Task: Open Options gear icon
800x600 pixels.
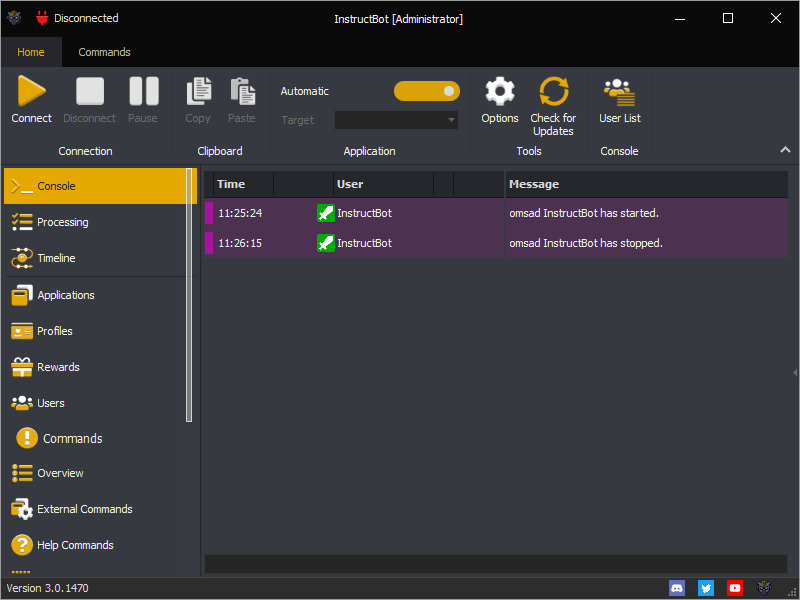Action: pyautogui.click(x=499, y=91)
